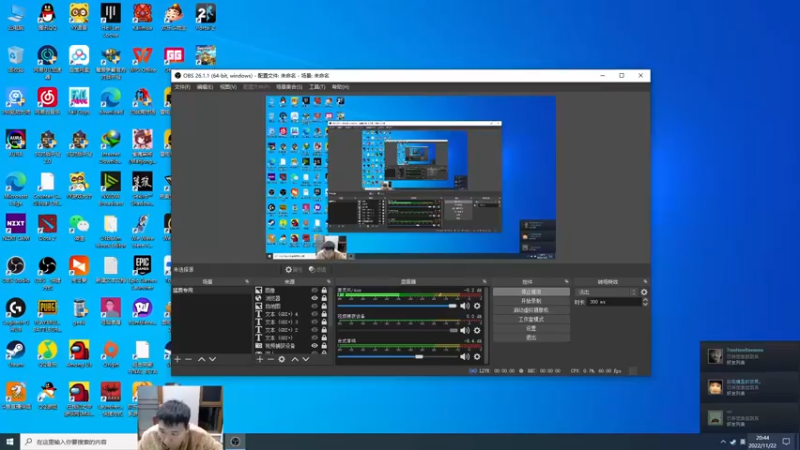The height and width of the screenshot is (450, 800).
Task: Click the 开始录制 button
Action: point(531,301)
